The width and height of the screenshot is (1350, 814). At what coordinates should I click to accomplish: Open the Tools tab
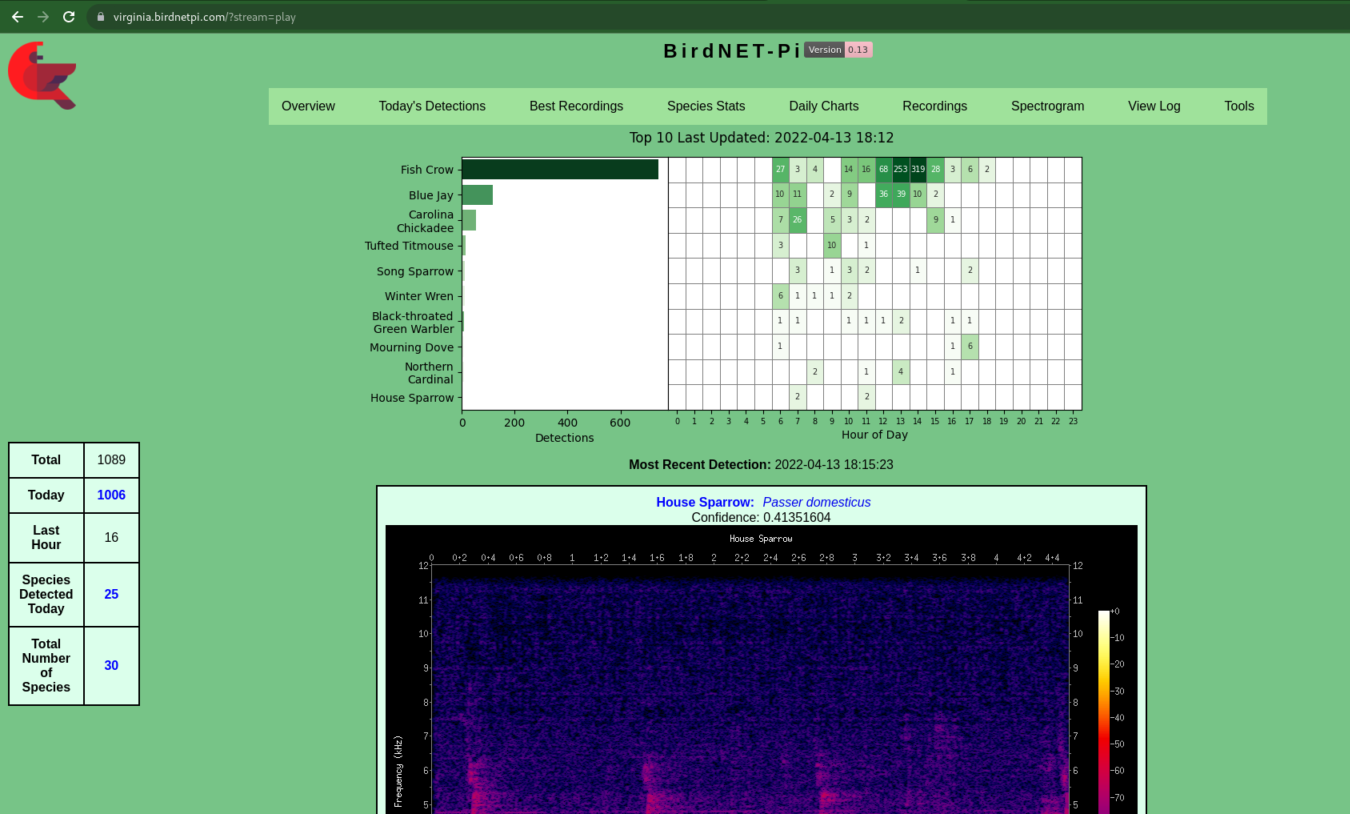click(1238, 106)
